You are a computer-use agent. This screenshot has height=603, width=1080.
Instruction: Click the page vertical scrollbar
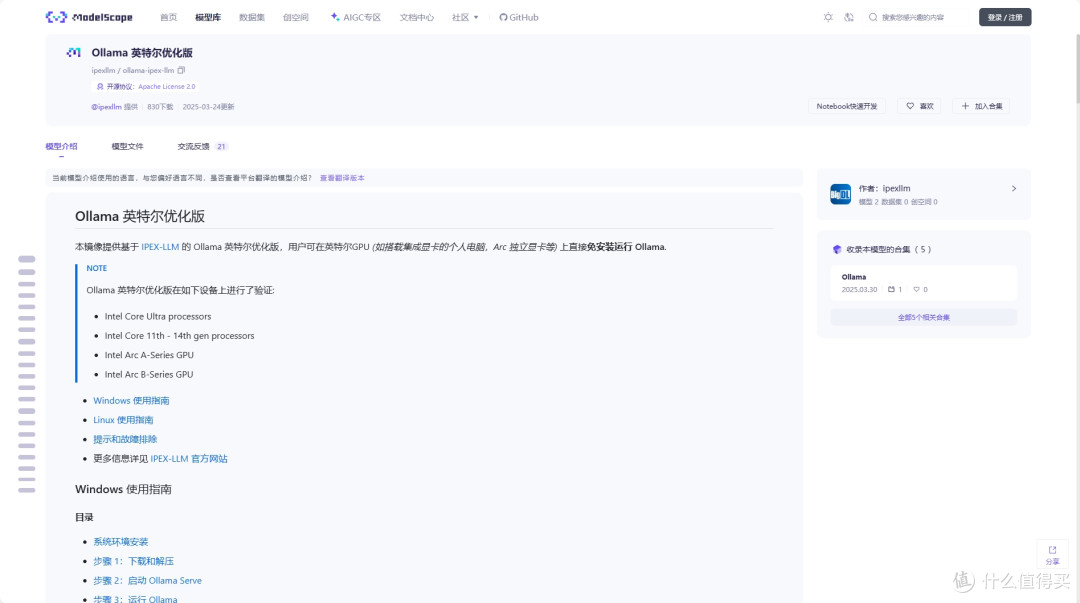point(1077,69)
